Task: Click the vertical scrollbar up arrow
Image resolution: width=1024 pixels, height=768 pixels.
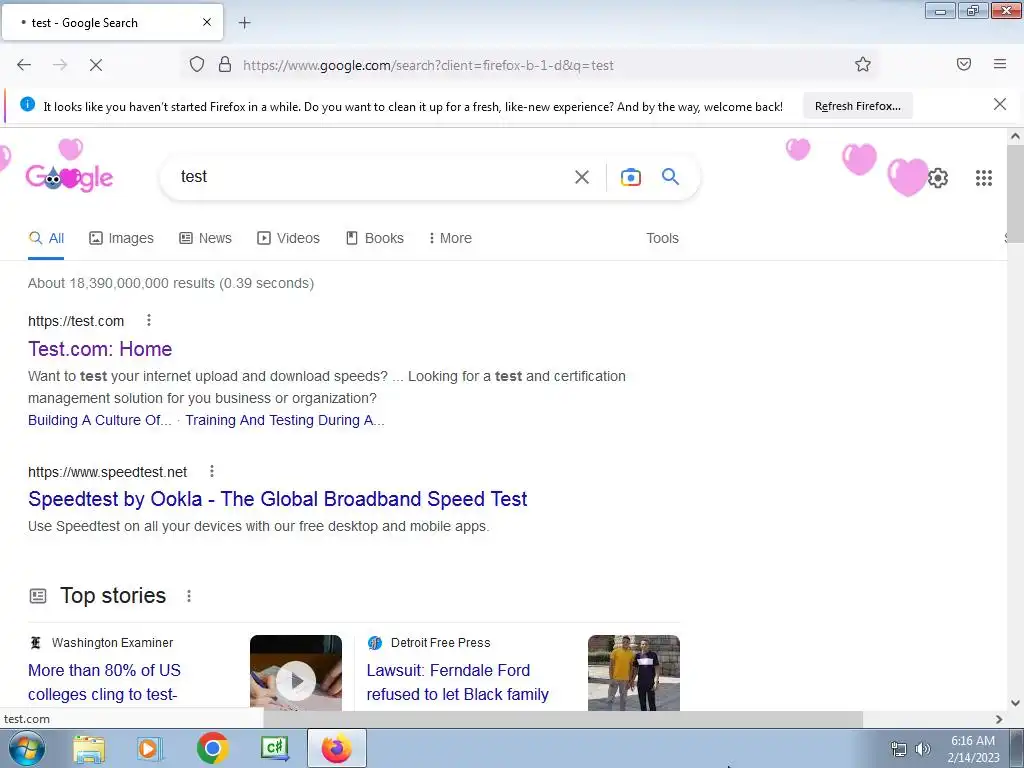Action: tap(1015, 136)
